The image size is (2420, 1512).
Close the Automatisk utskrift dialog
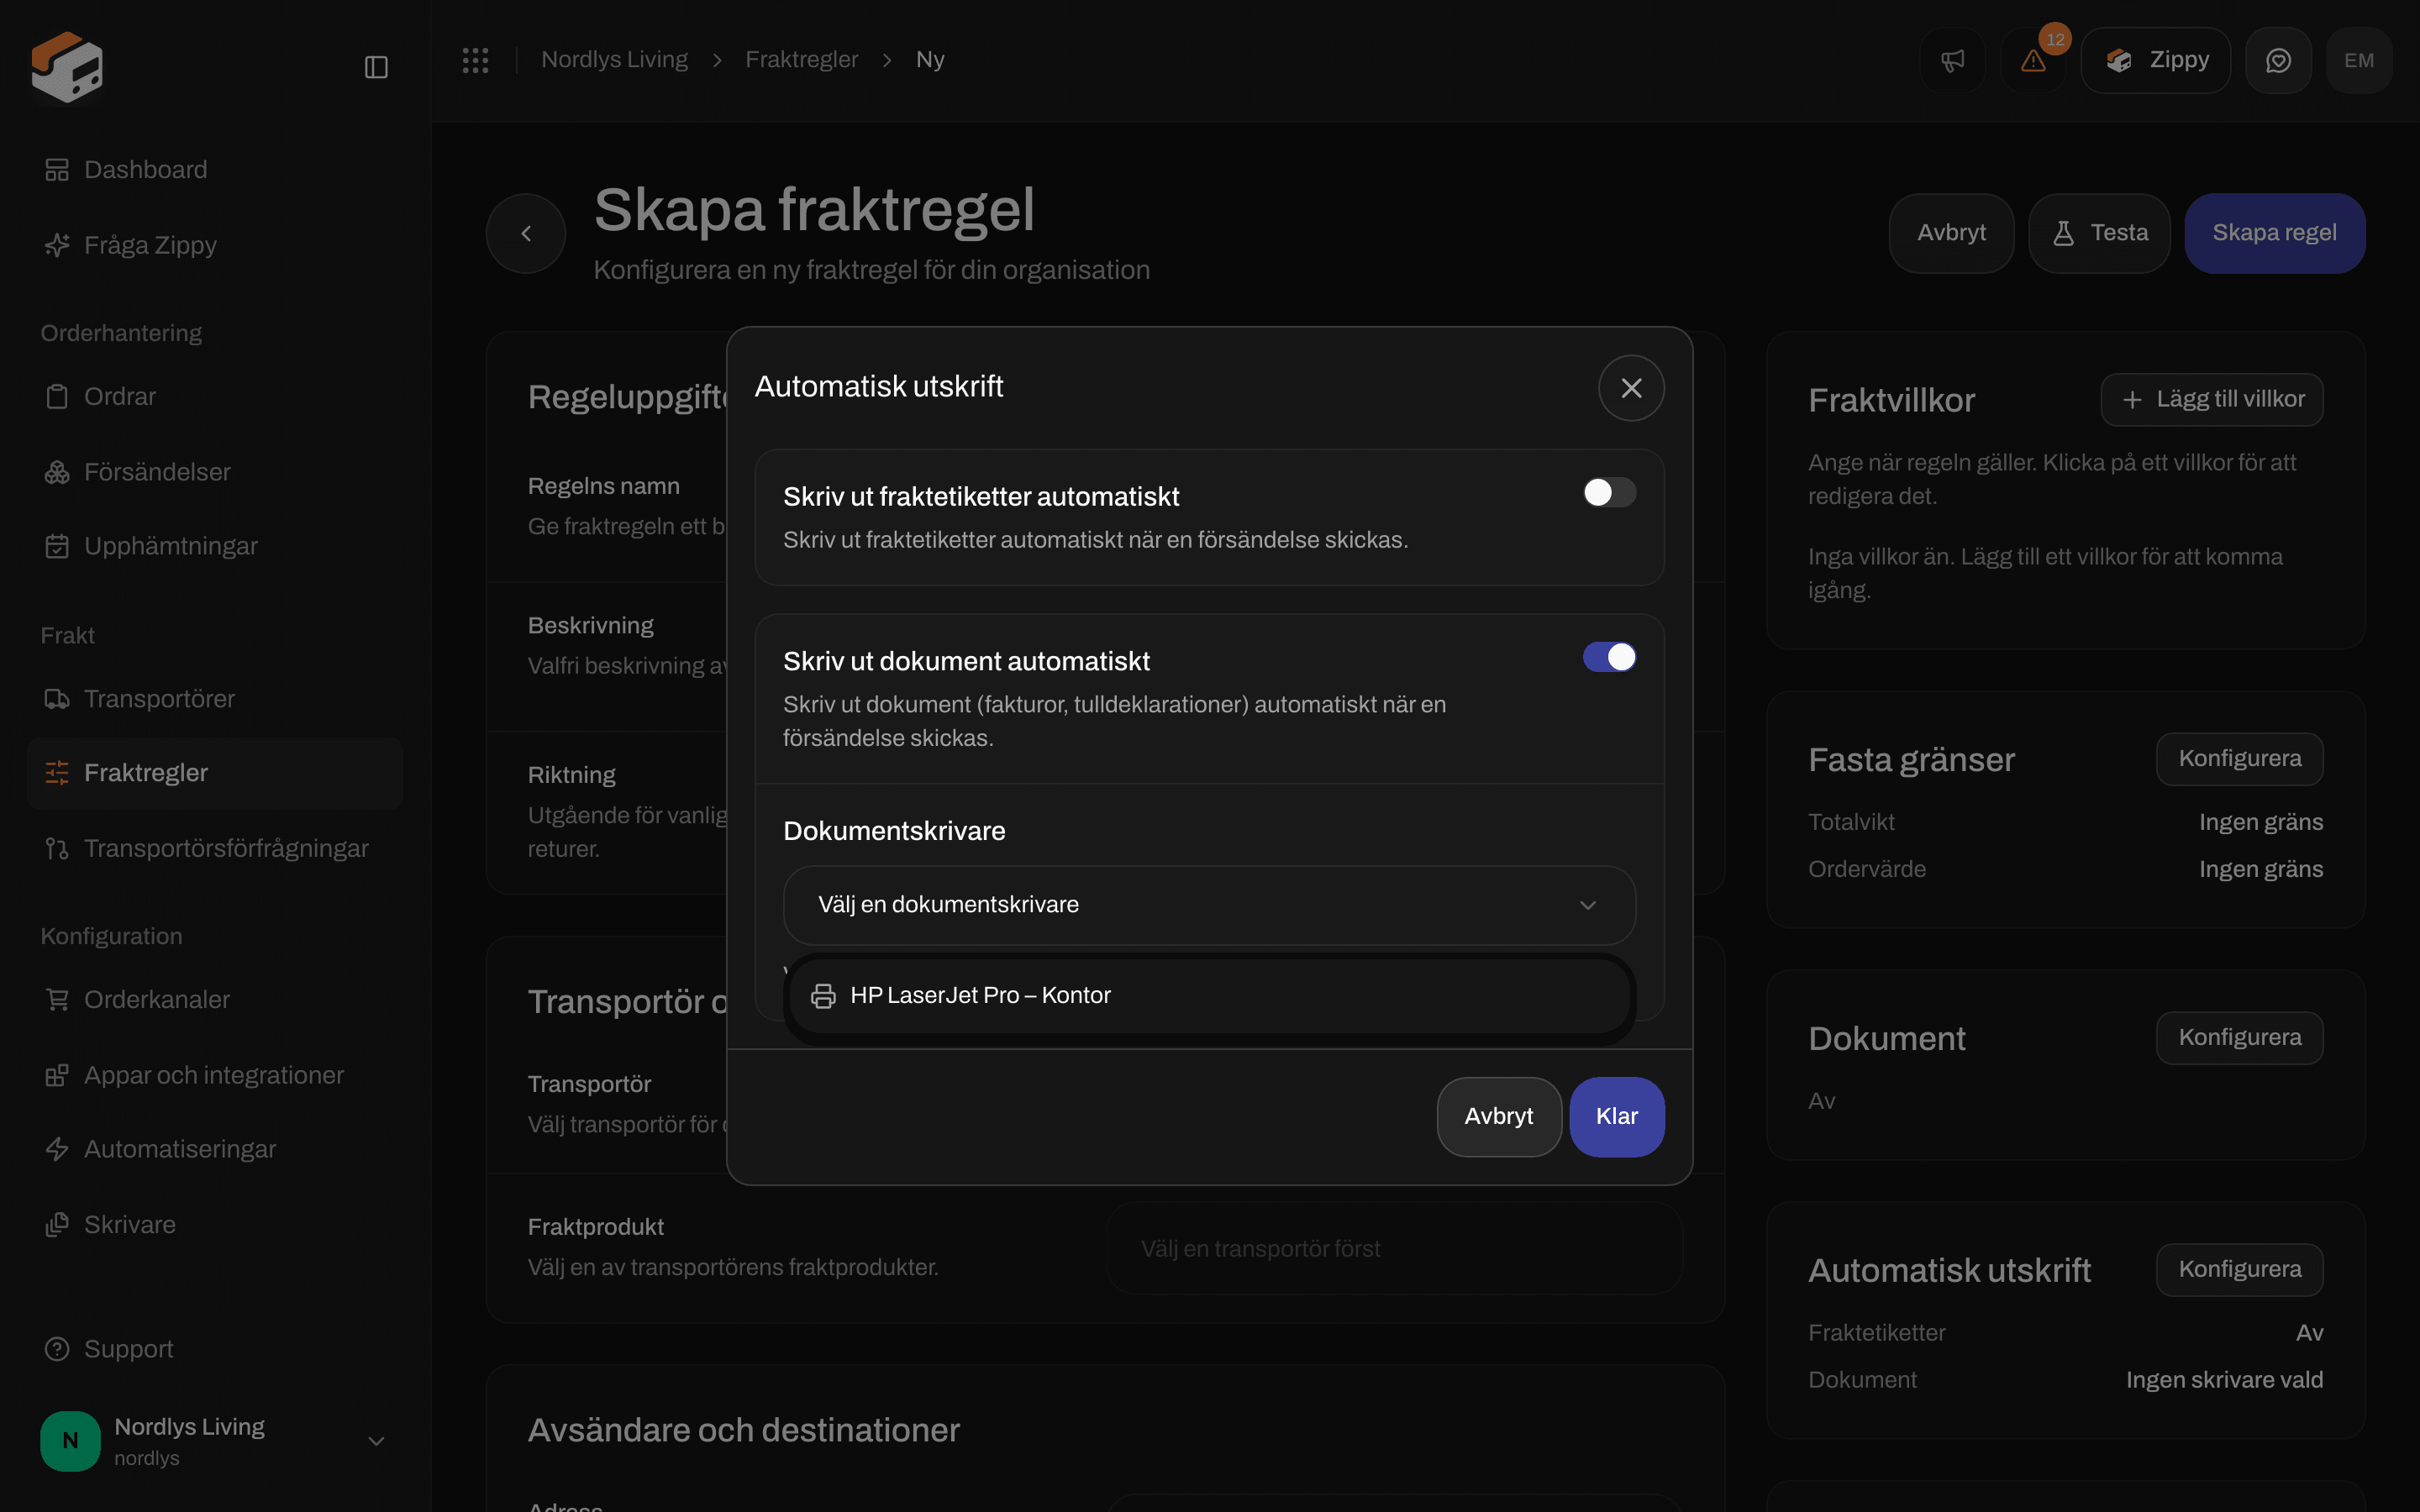click(1631, 388)
